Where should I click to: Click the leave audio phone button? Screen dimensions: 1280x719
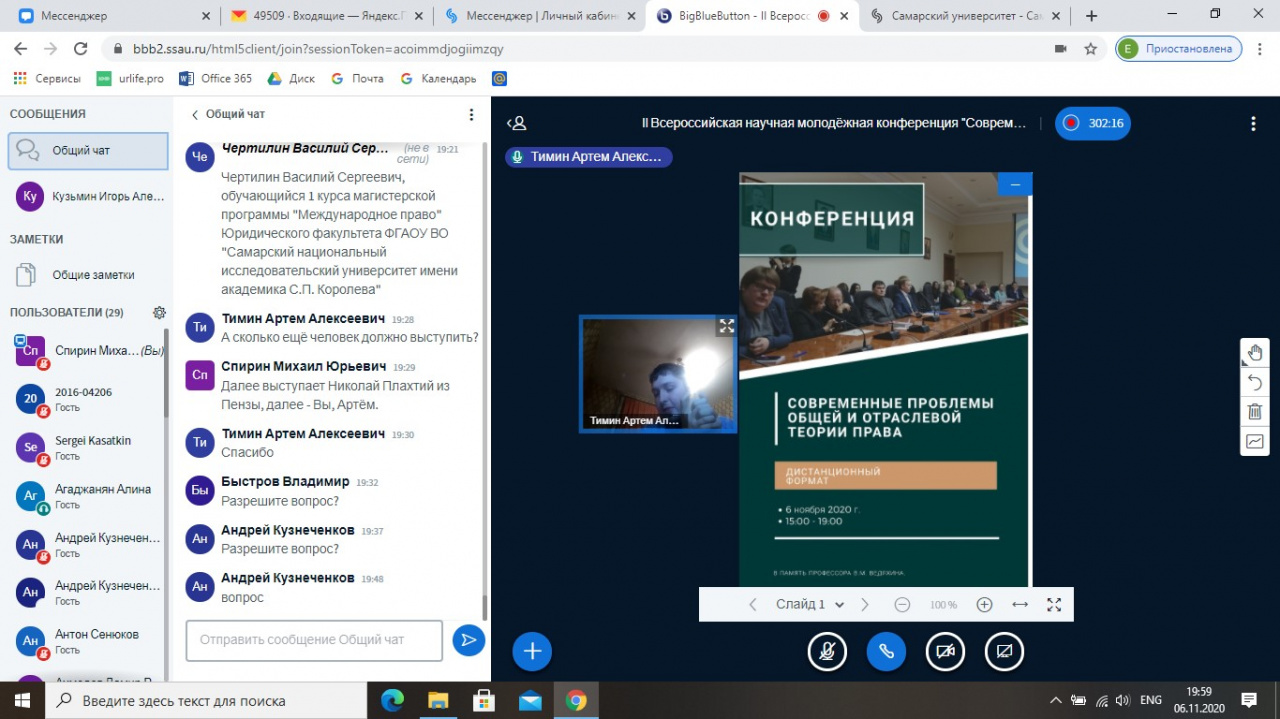[x=886, y=652]
